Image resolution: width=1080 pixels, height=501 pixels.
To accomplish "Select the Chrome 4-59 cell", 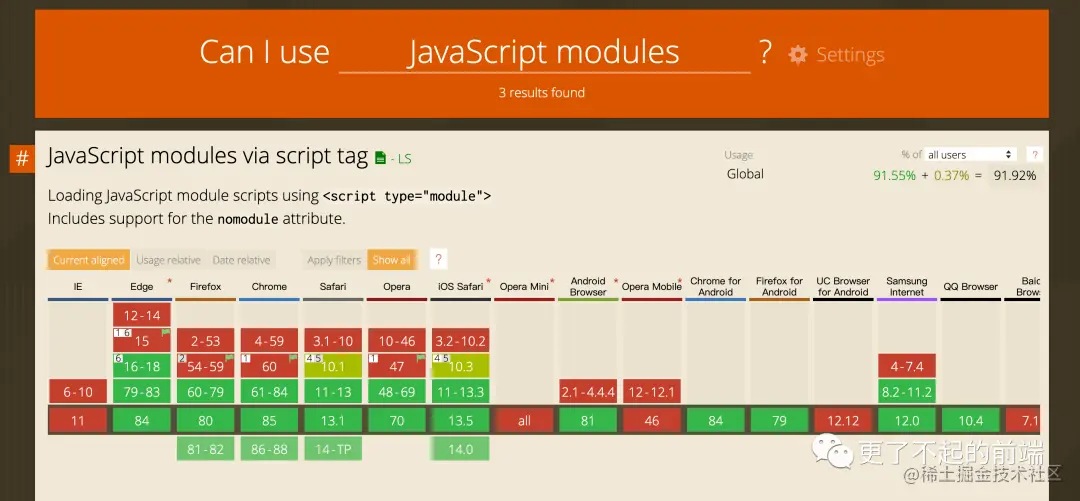I will (269, 340).
